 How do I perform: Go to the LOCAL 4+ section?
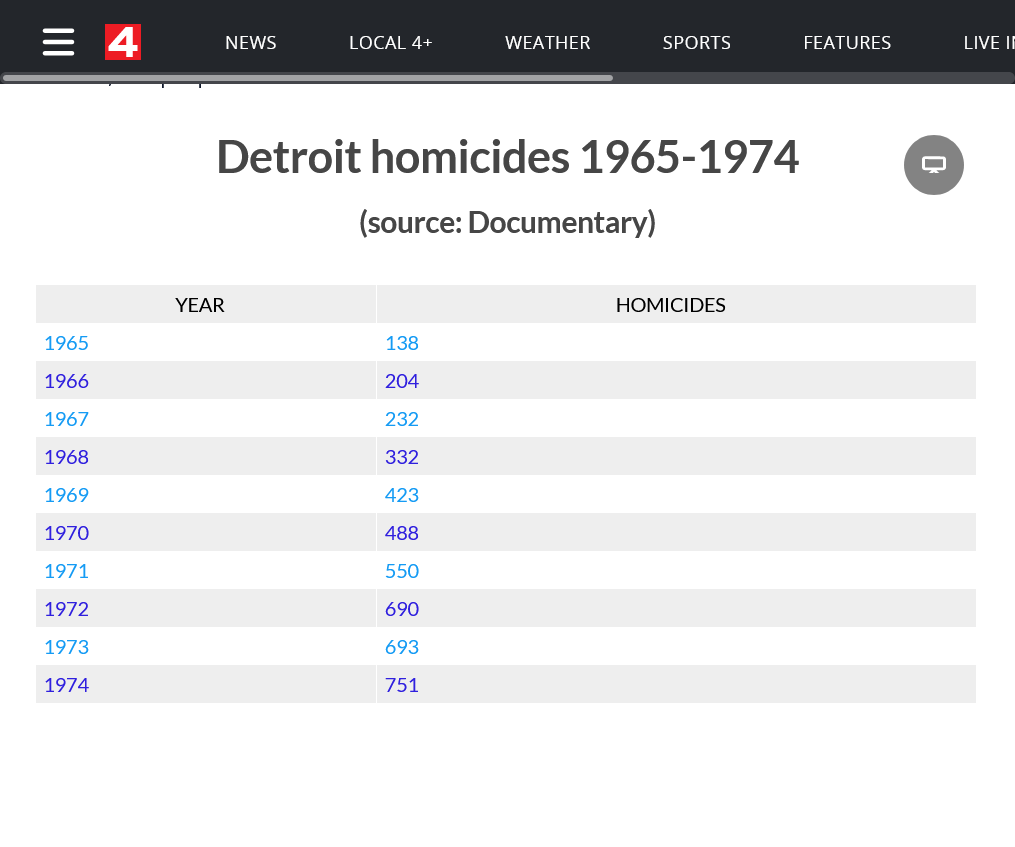390,43
